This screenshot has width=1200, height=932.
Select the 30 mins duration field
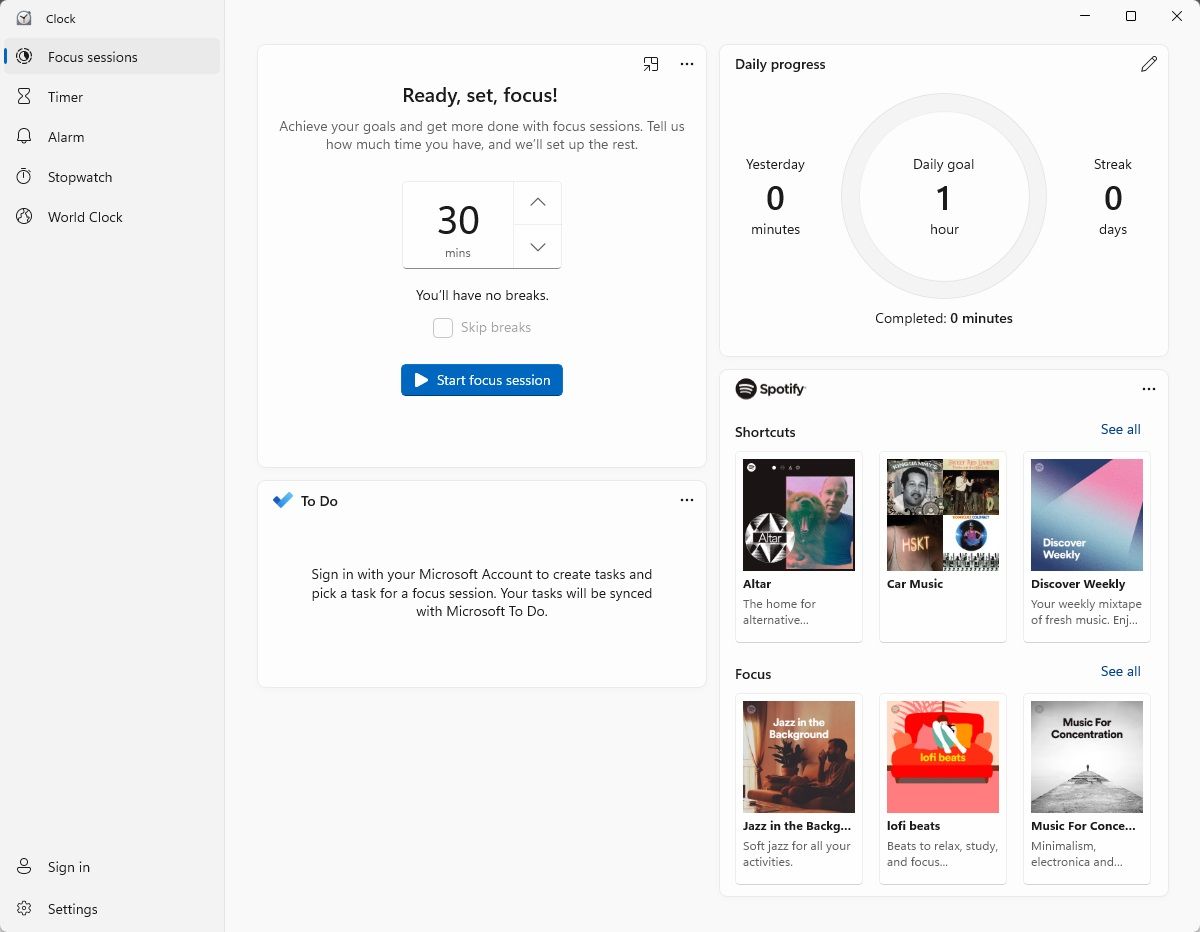tap(458, 225)
